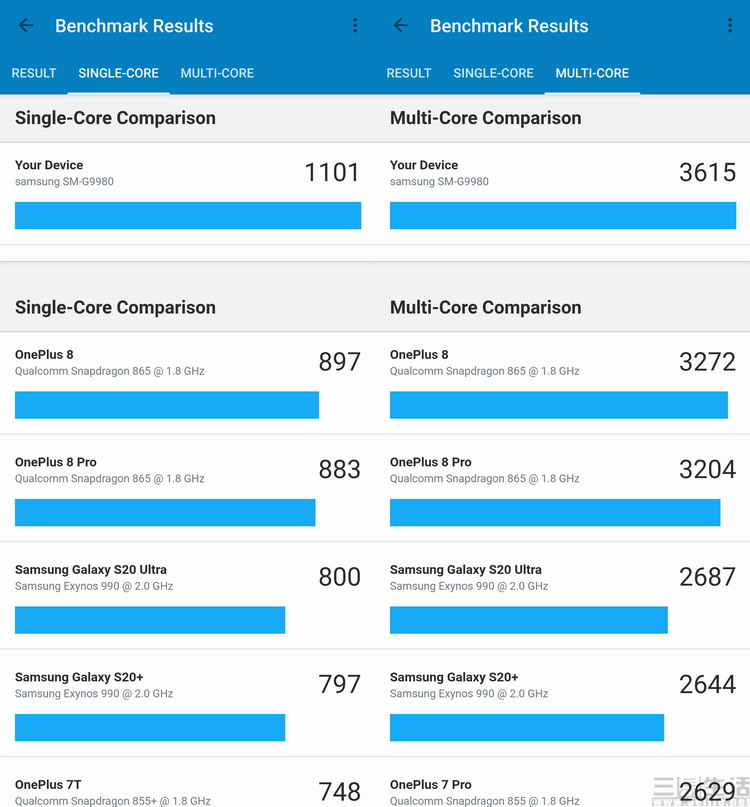Click 'Your Device' label in multi-core panel

pyautogui.click(x=424, y=165)
